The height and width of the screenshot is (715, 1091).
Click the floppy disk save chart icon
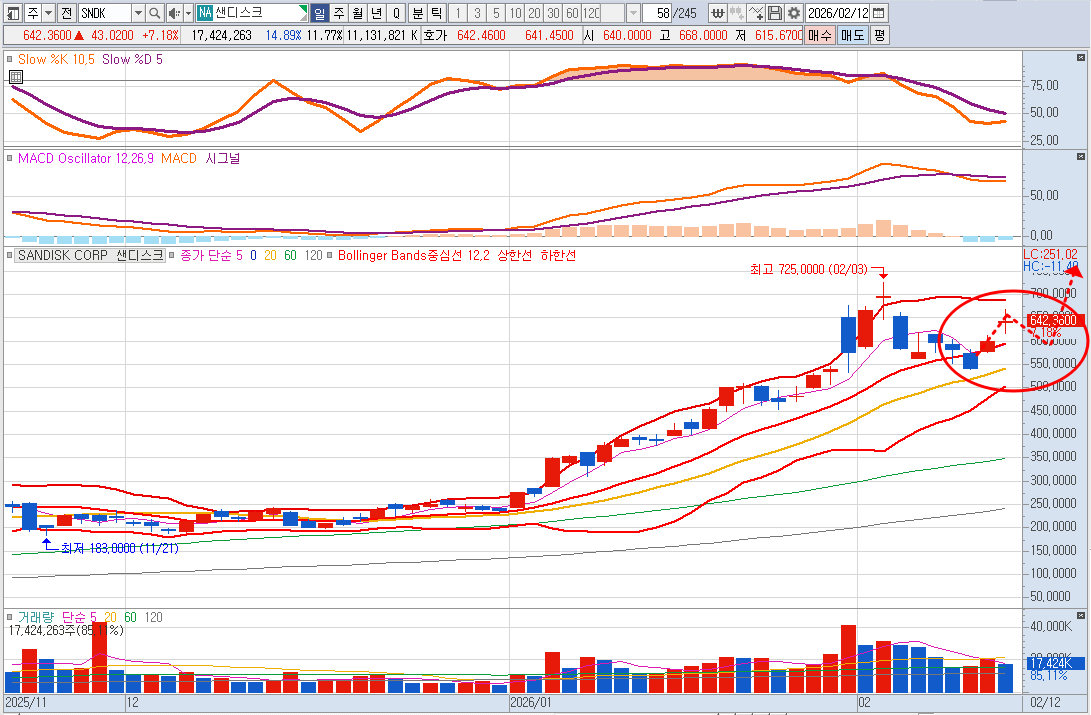775,13
